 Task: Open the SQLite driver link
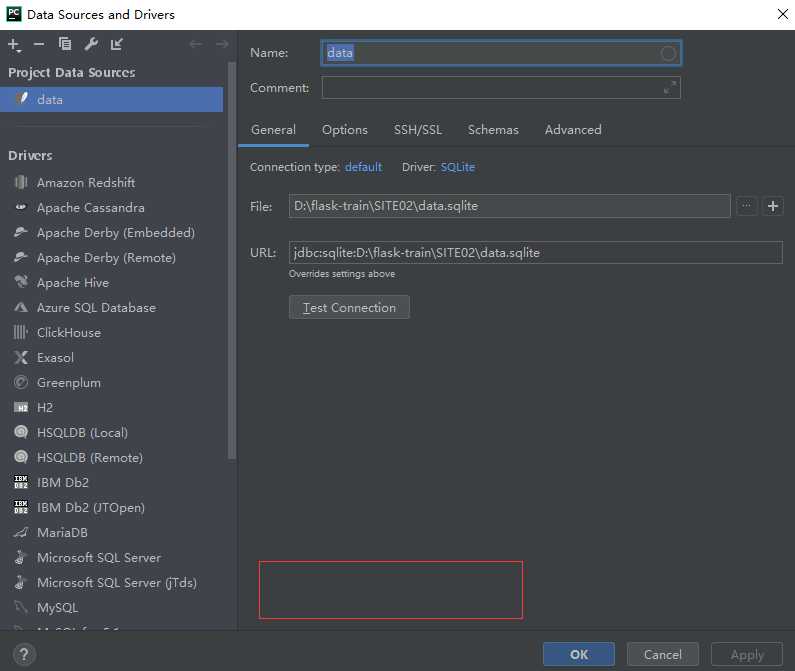[457, 167]
